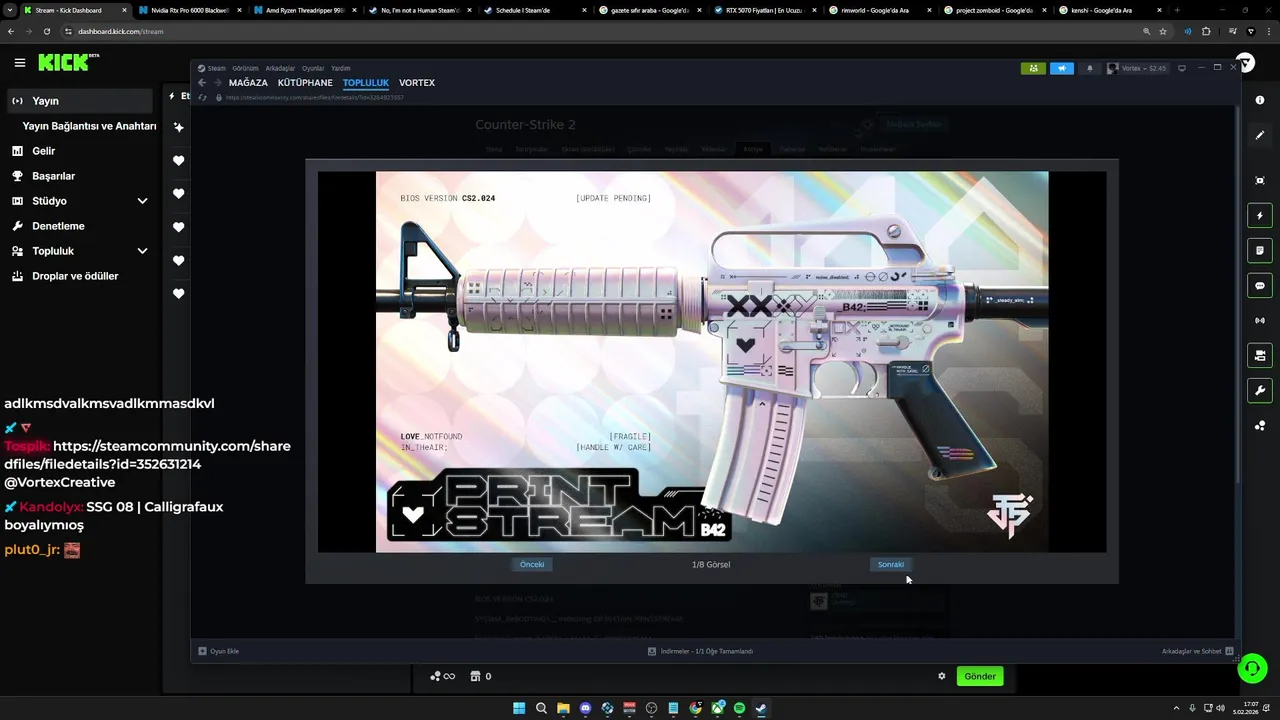This screenshot has width=1280, height=720.
Task: Click the pencil edit icon on right rail
Action: click(1259, 135)
